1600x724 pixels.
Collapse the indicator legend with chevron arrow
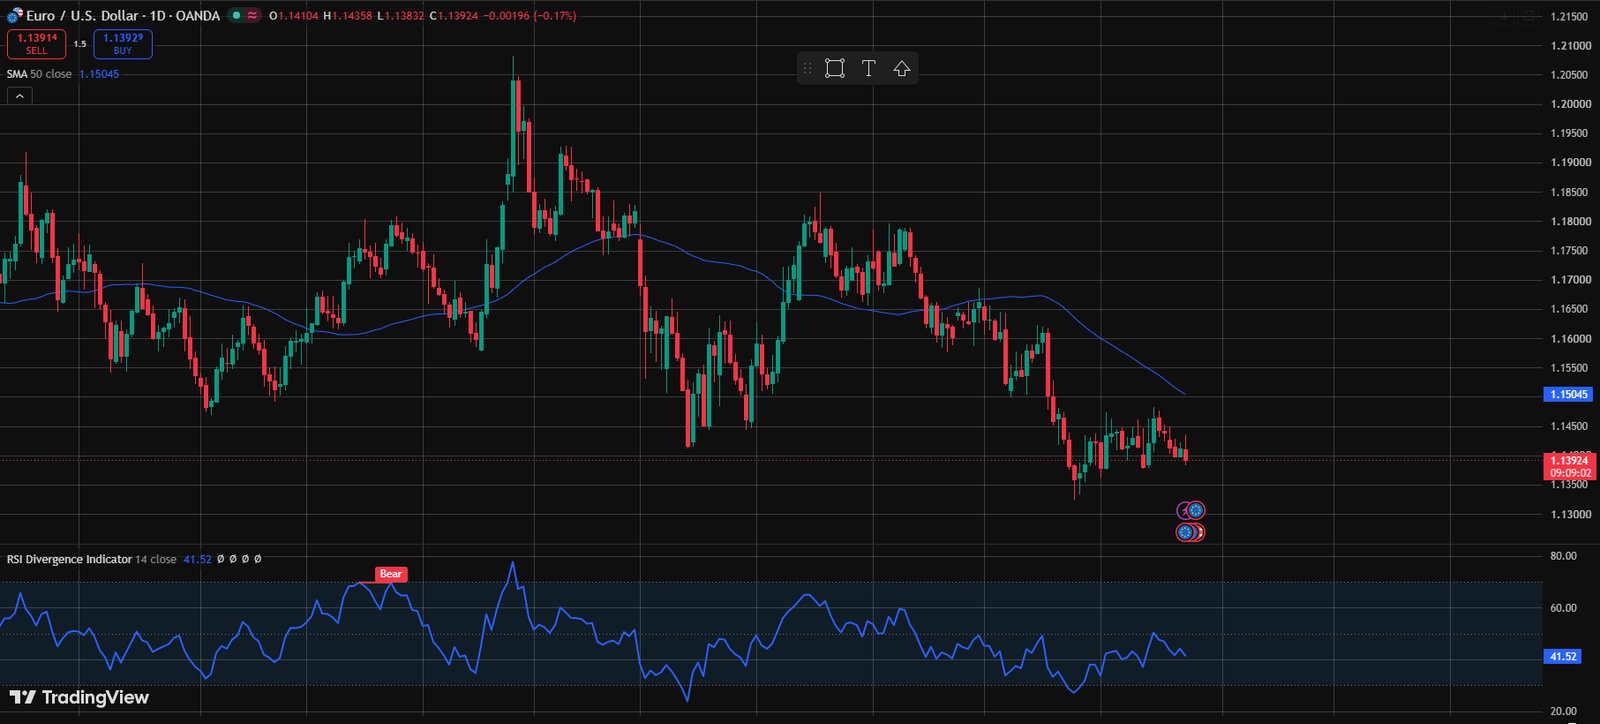20,96
